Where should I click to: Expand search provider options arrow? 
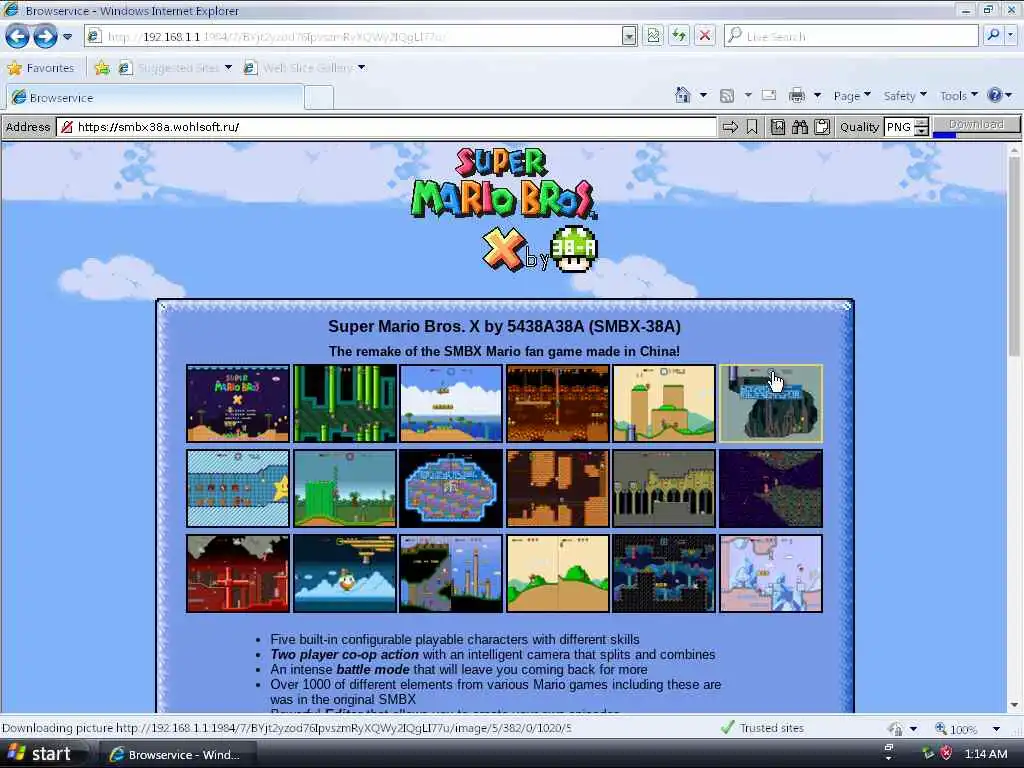pos(1010,35)
